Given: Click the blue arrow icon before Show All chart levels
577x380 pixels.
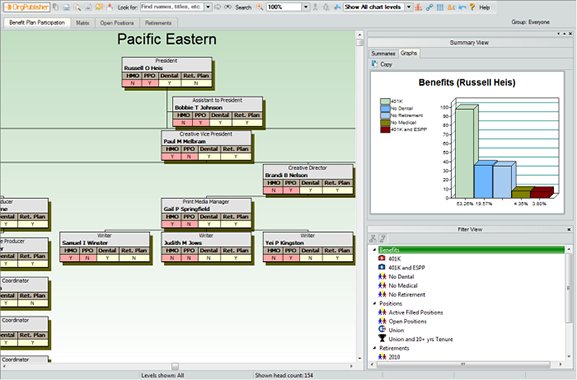Looking at the screenshot, I should 337,7.
